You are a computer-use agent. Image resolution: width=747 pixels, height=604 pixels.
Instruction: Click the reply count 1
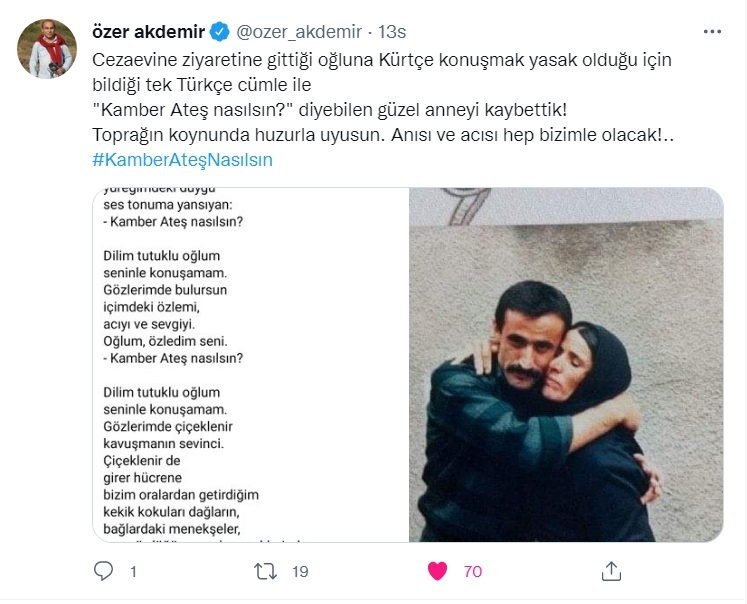[x=133, y=572]
